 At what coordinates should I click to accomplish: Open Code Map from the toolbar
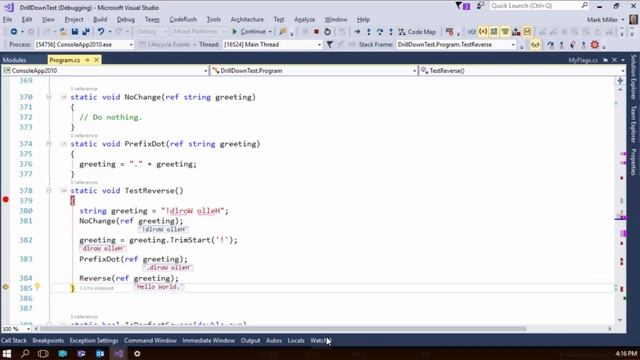click(x=417, y=31)
